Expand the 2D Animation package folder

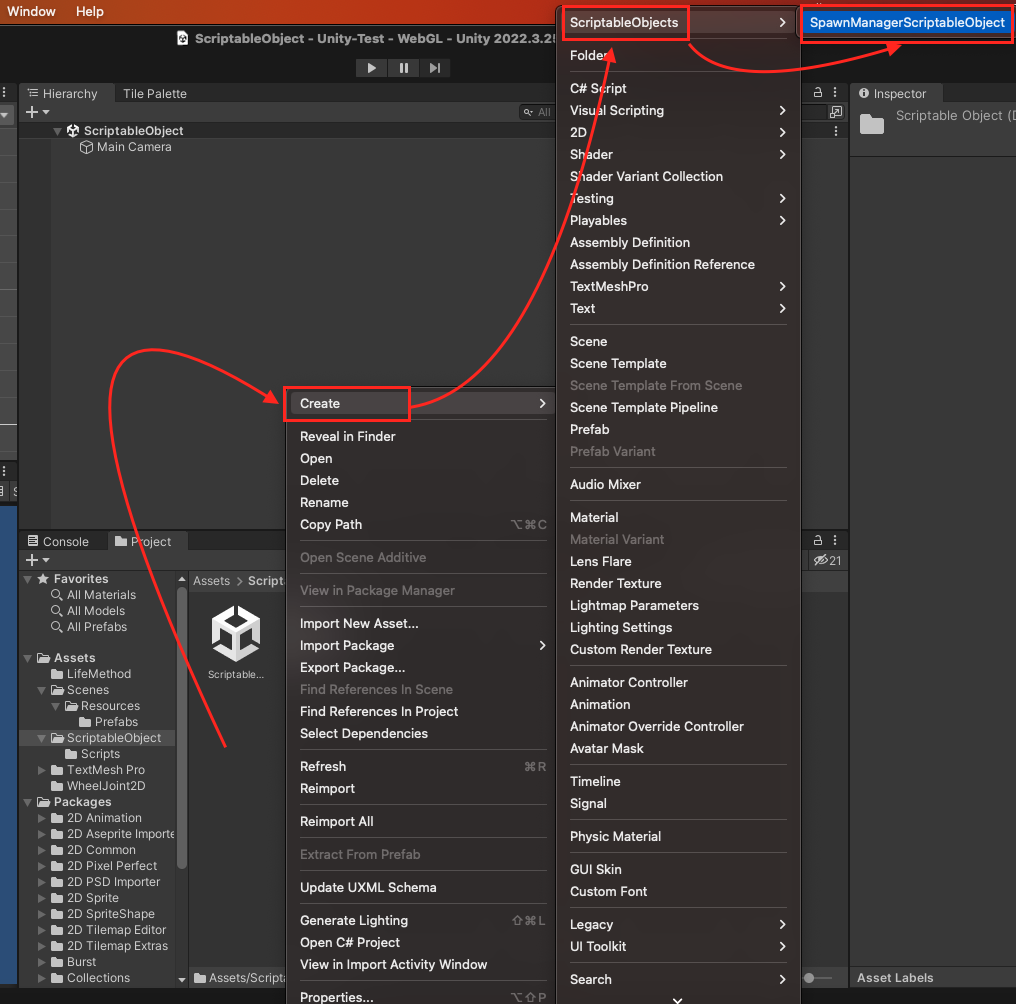point(41,818)
